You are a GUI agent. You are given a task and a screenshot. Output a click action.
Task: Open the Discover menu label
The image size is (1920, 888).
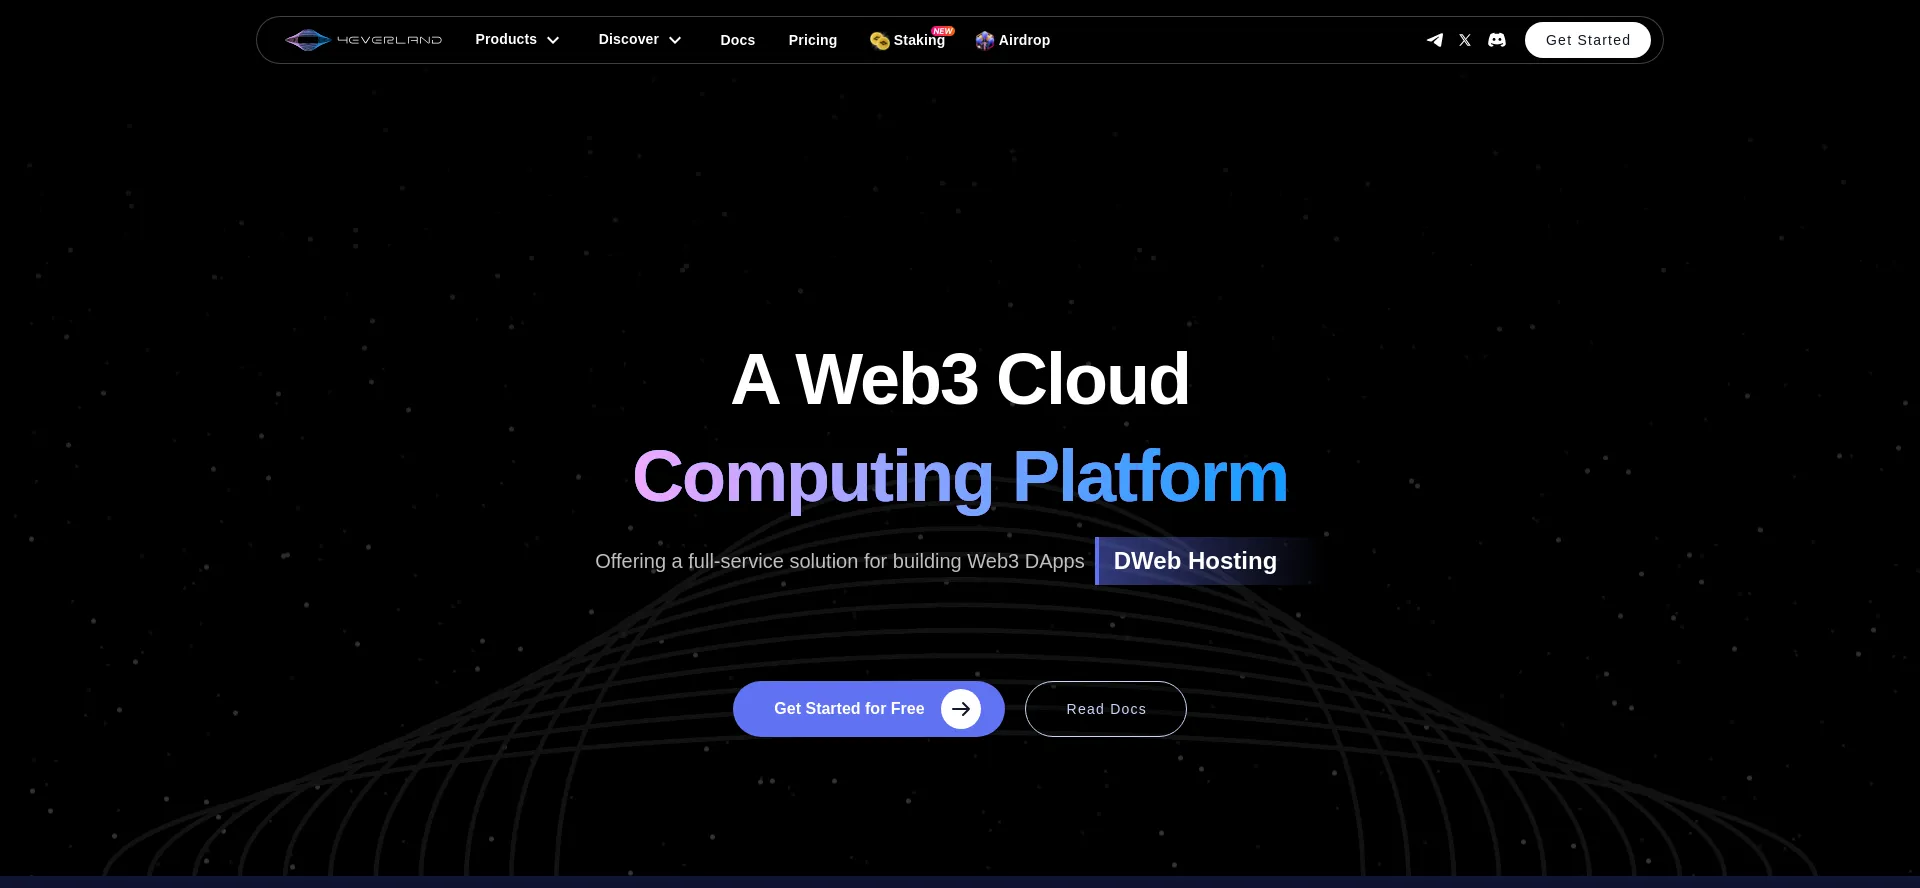click(629, 39)
